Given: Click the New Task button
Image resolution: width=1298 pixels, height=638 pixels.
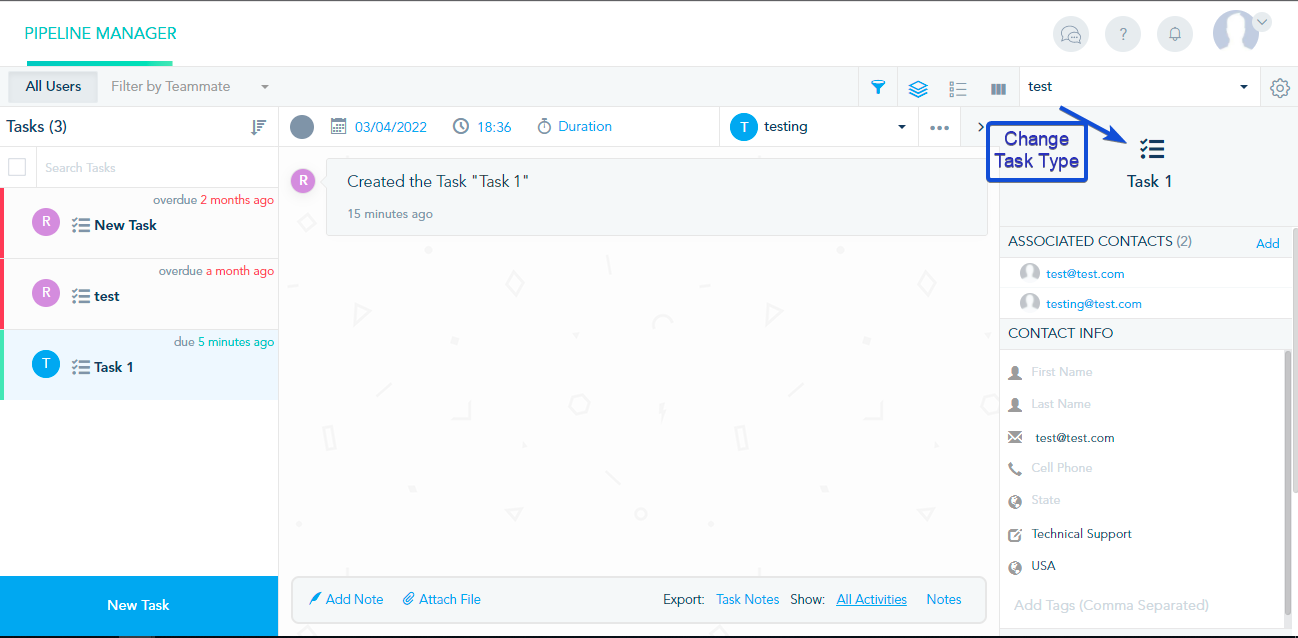Looking at the screenshot, I should 139,605.
